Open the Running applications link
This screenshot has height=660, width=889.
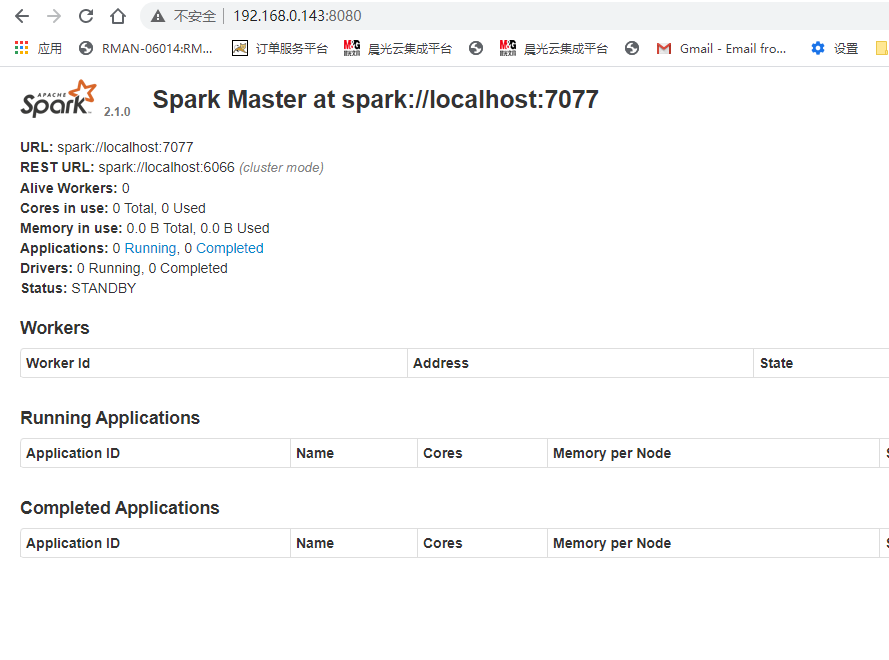click(150, 248)
